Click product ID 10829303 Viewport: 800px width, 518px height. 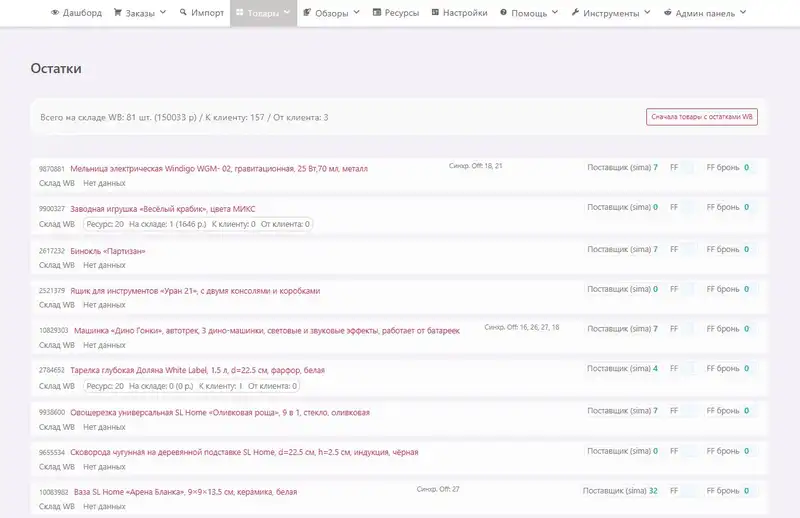pyautogui.click(x=54, y=331)
